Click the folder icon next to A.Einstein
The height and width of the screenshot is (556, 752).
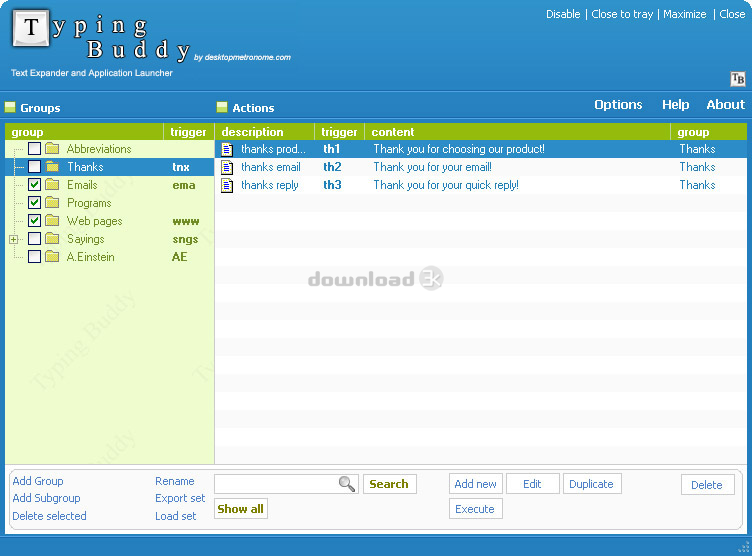(x=52, y=257)
